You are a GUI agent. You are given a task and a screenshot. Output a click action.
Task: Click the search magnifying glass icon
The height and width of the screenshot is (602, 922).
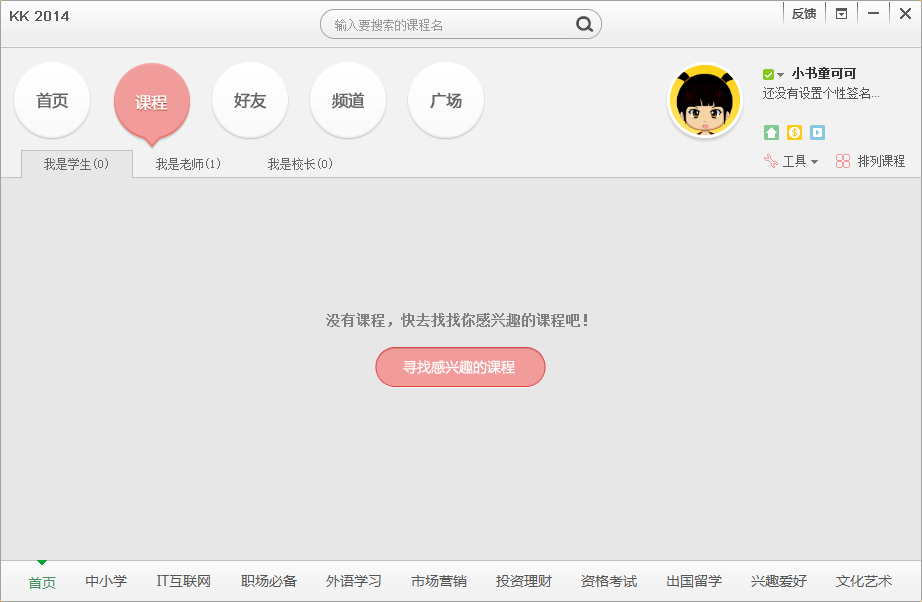coord(584,24)
